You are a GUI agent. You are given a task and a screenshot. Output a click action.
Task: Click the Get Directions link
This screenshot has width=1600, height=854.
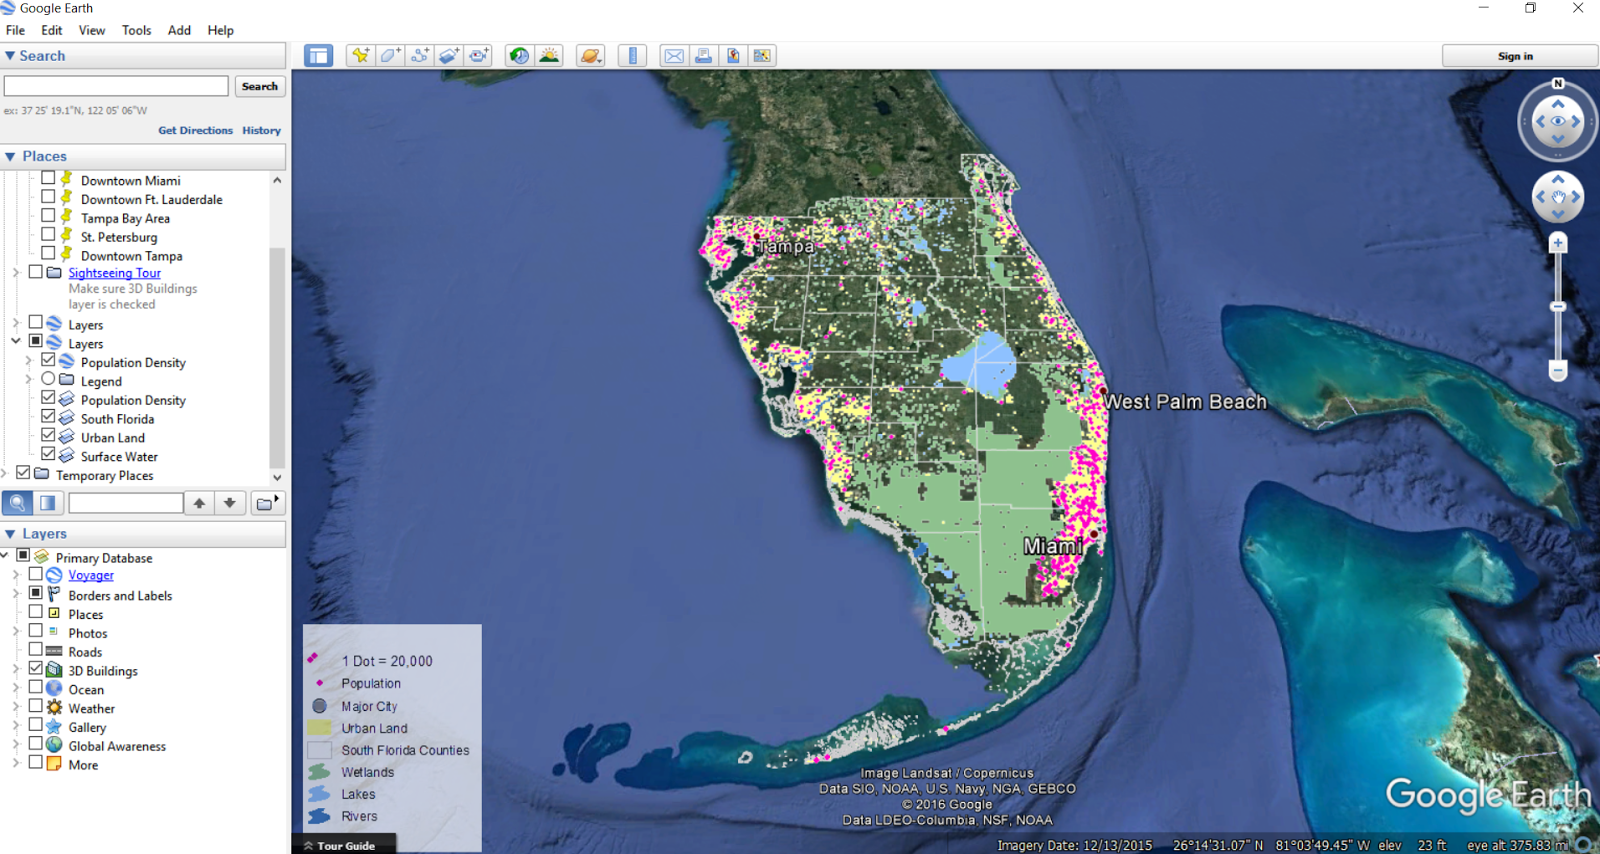tap(195, 130)
